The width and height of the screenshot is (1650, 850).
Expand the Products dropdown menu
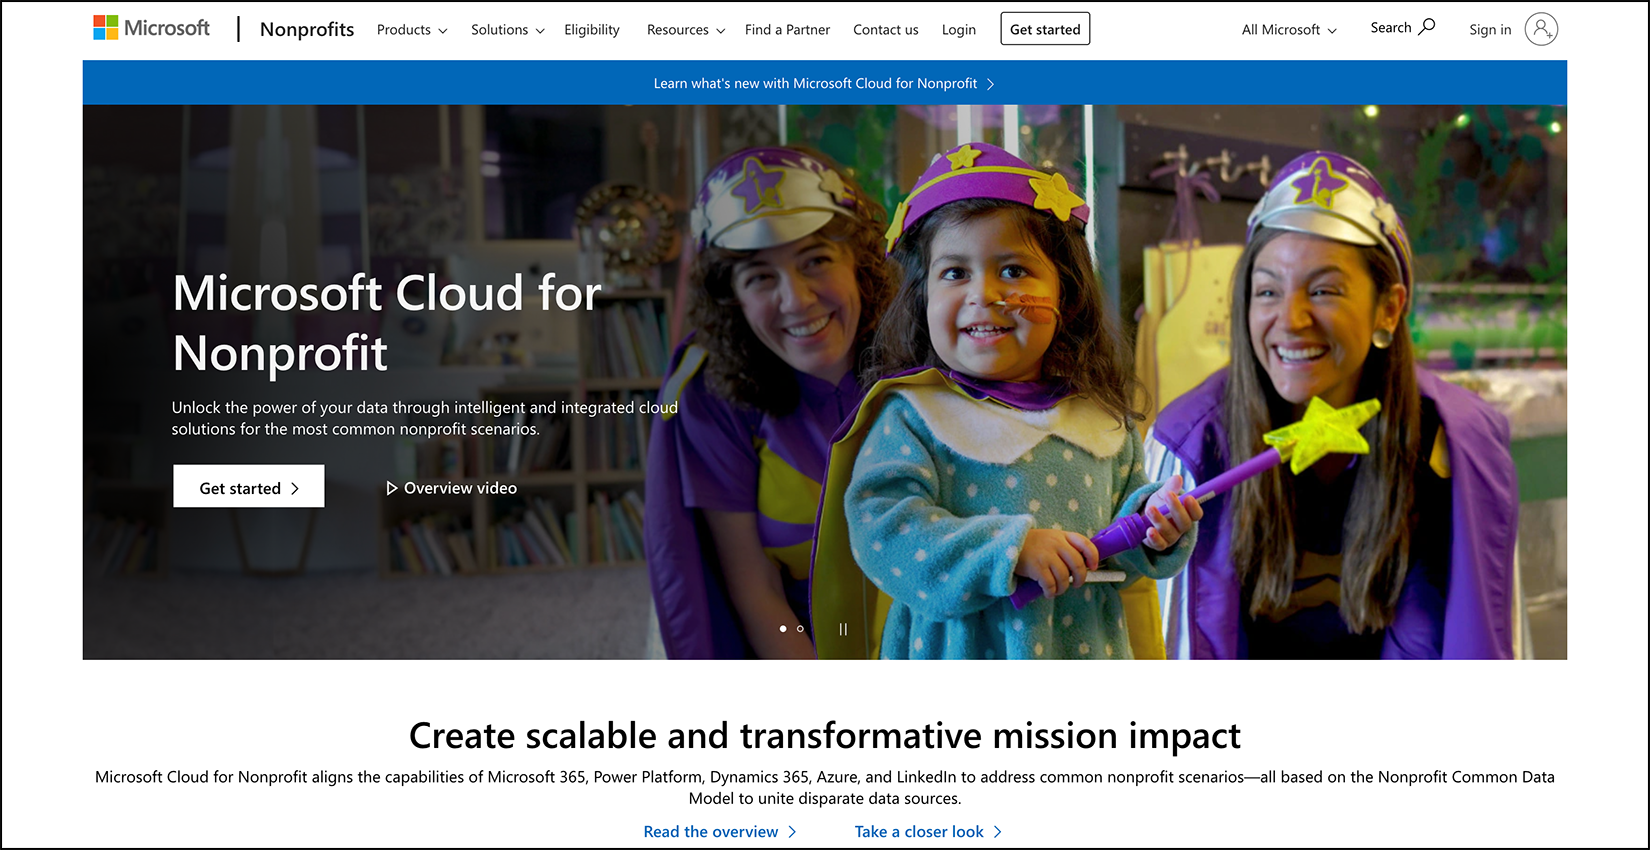[412, 30]
